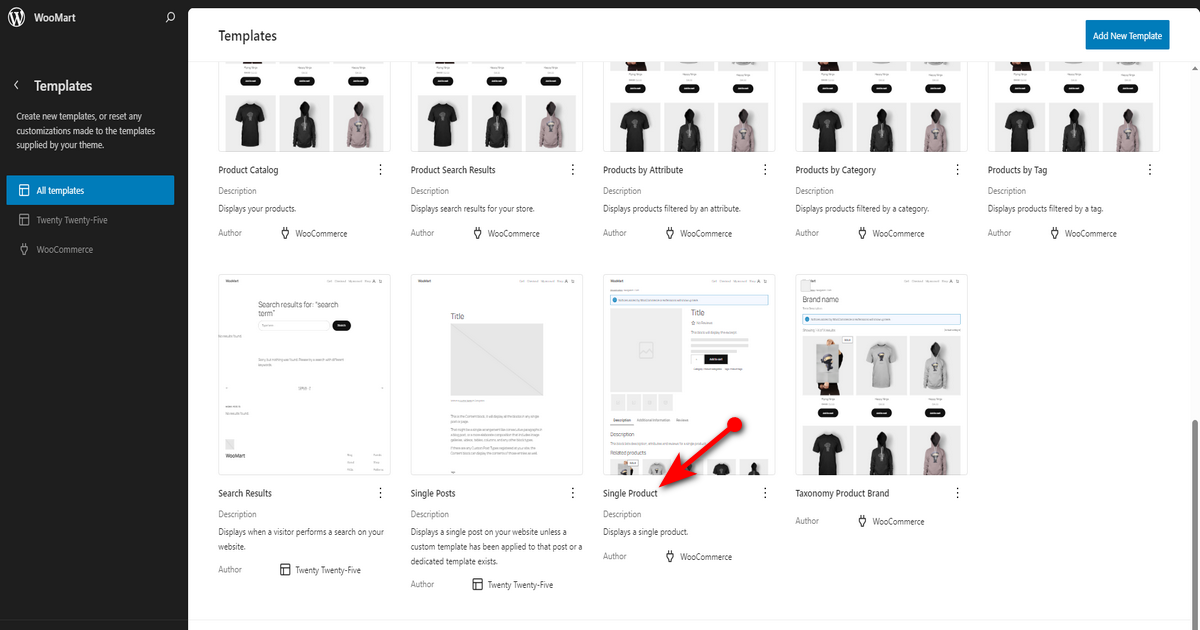1200x630 pixels.
Task: Go back using the chevron beside Templates
Action: pyautogui.click(x=16, y=86)
